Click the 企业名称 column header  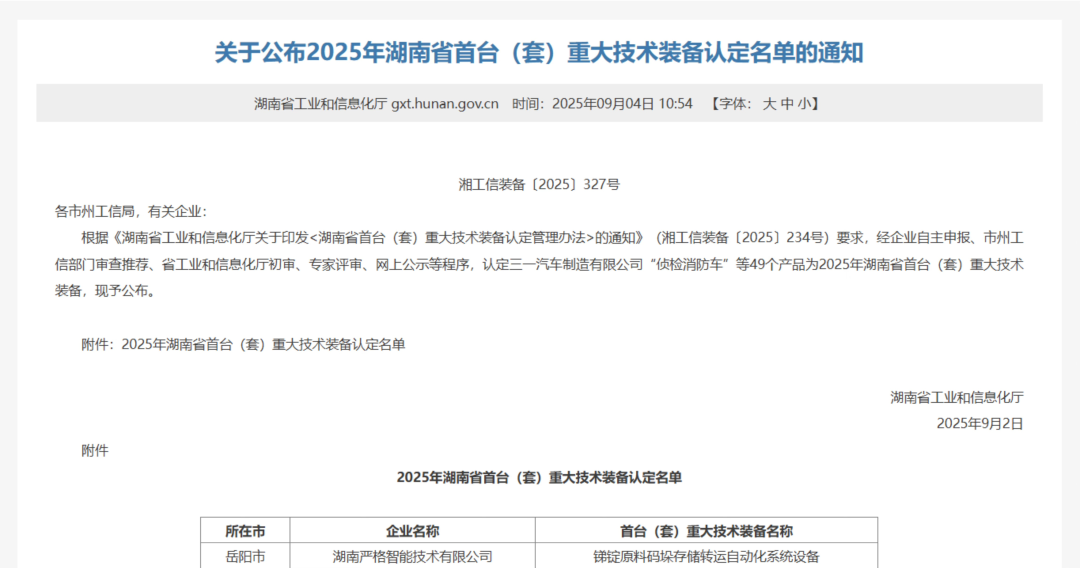[x=413, y=532]
